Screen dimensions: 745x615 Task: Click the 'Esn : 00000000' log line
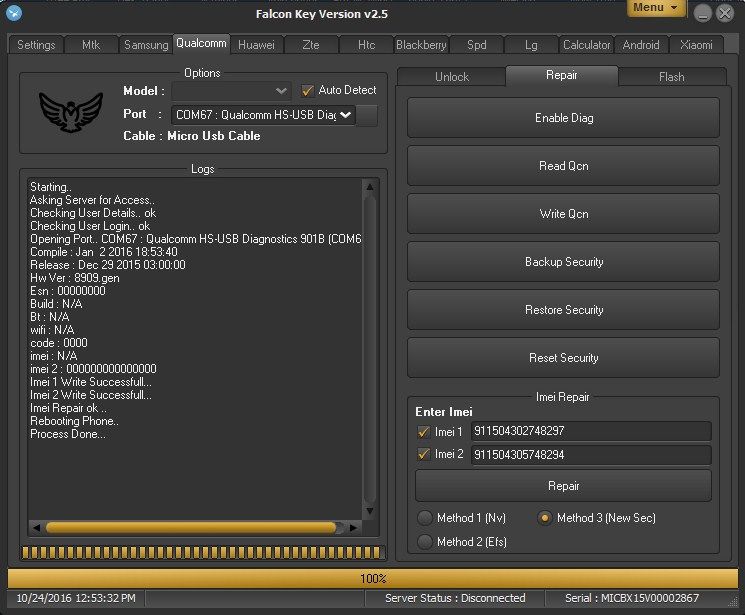click(67, 290)
